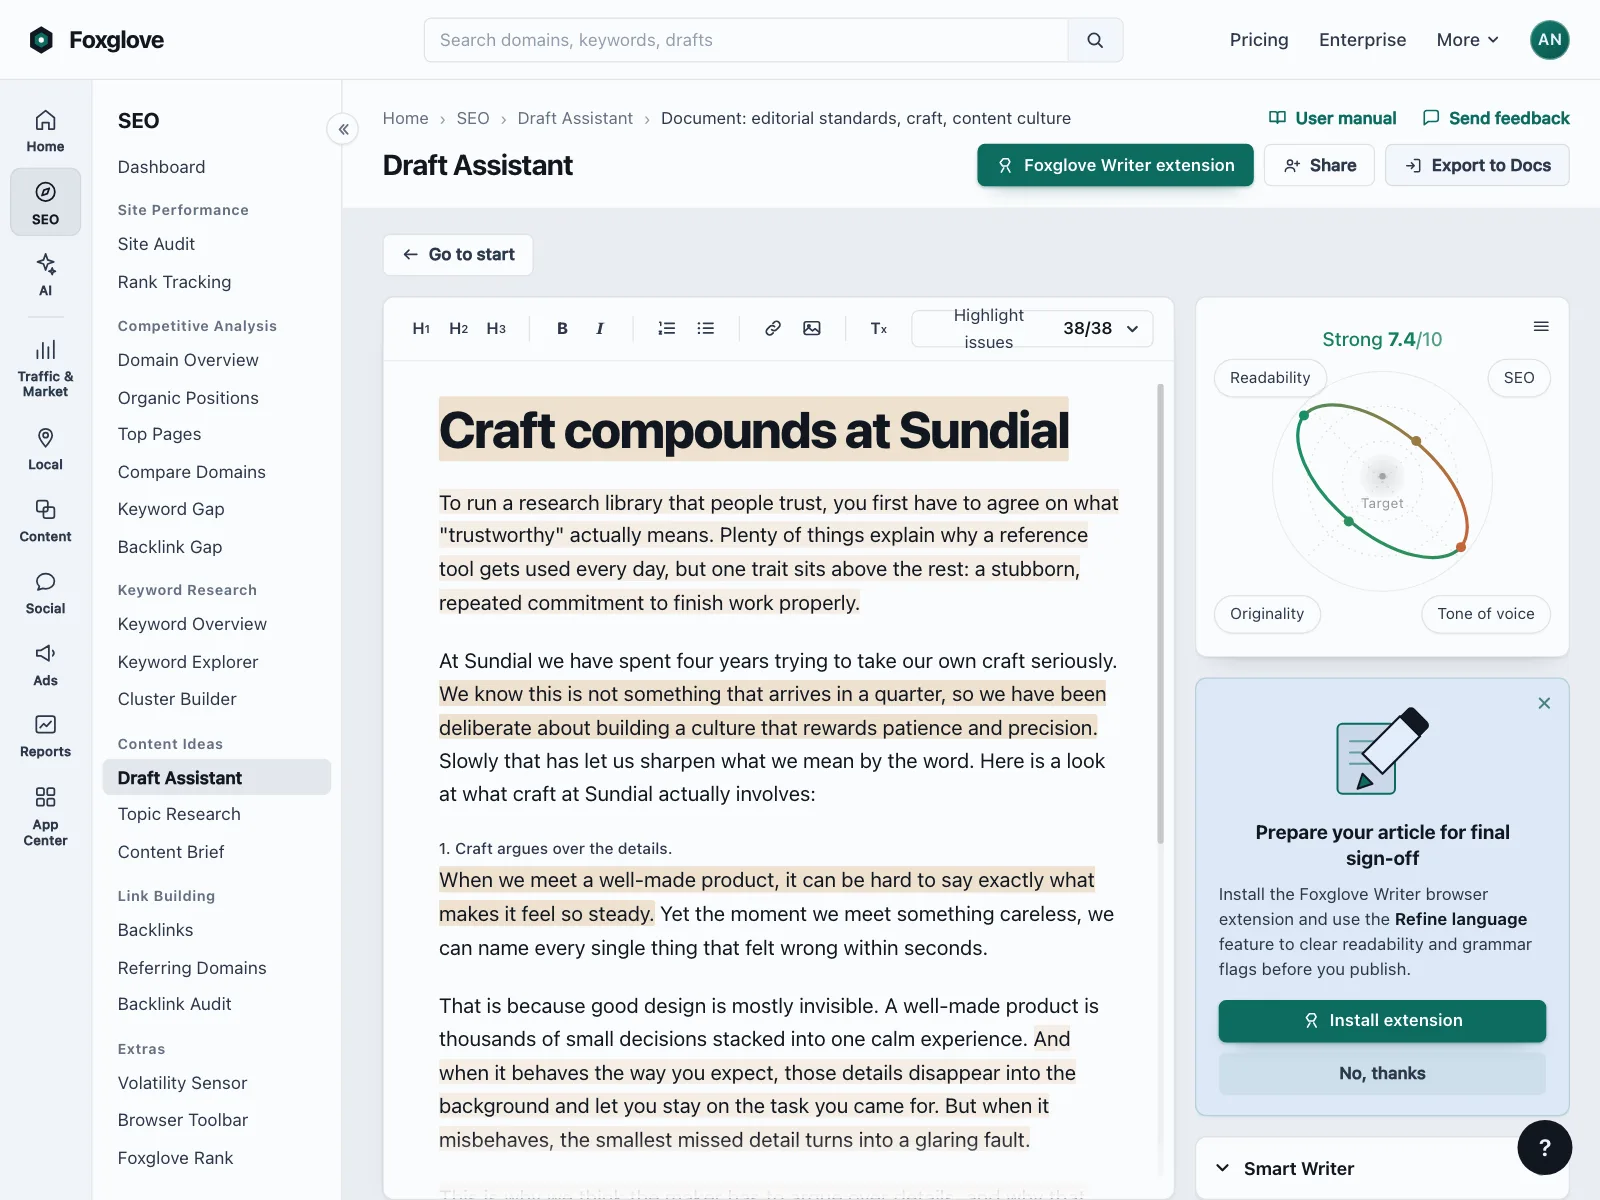Close the final sign-off promo card
Screen dimensions: 1600x1200
1544,703
